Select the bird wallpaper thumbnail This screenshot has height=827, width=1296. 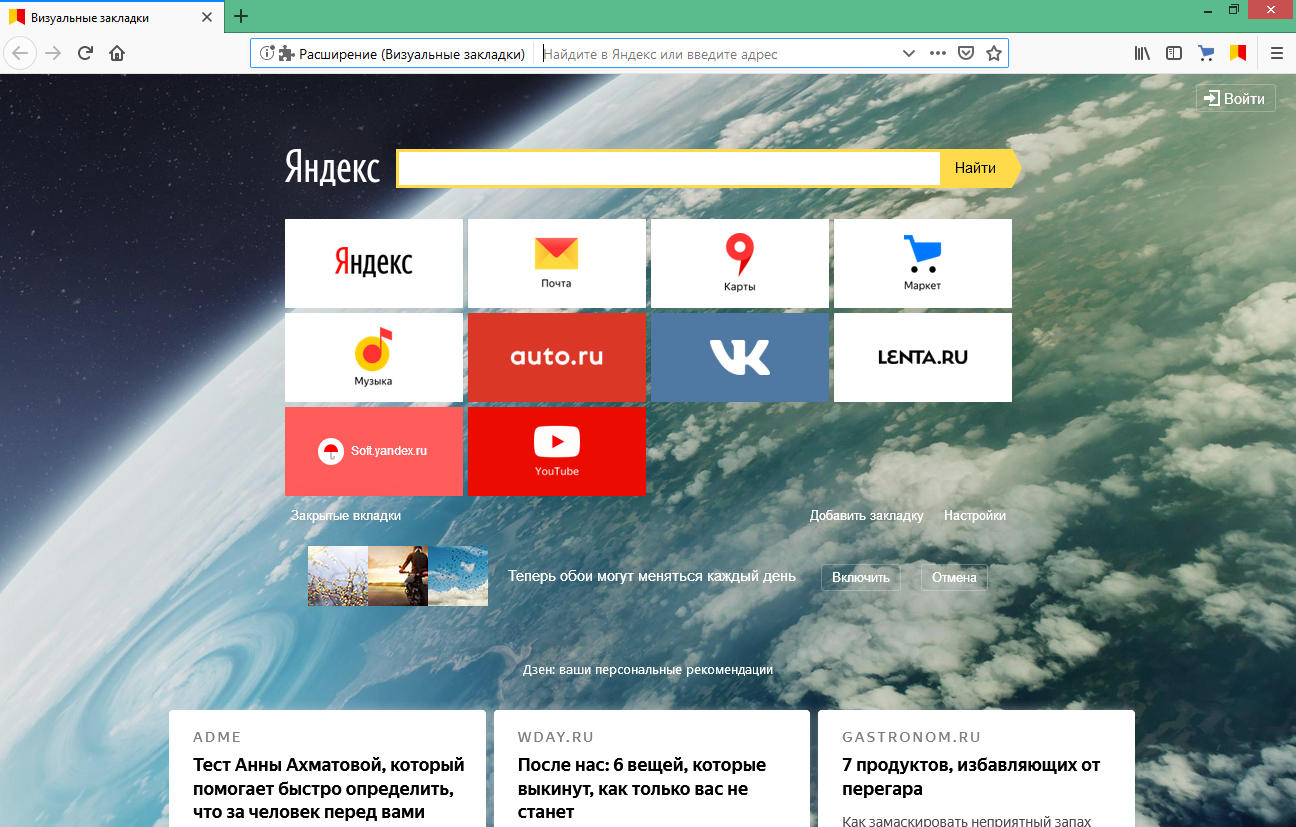pyautogui.click(x=458, y=576)
